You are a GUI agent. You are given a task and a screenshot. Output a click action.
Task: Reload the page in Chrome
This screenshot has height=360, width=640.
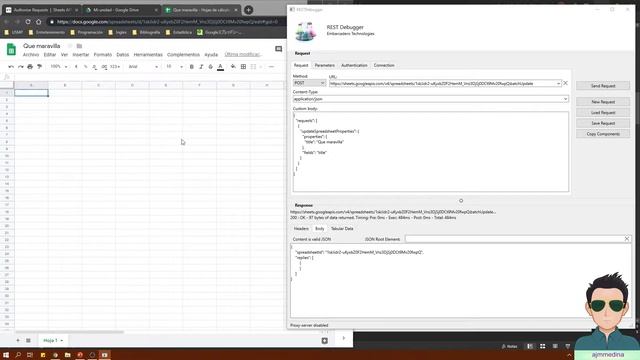coord(28,22)
